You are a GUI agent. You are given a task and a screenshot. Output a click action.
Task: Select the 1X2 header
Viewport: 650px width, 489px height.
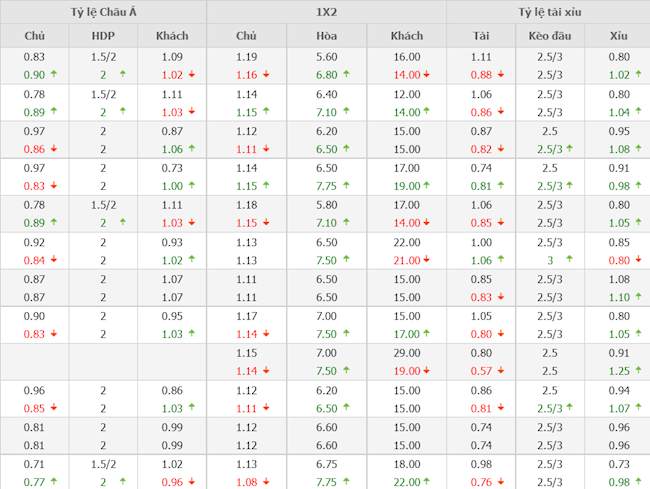(326, 12)
